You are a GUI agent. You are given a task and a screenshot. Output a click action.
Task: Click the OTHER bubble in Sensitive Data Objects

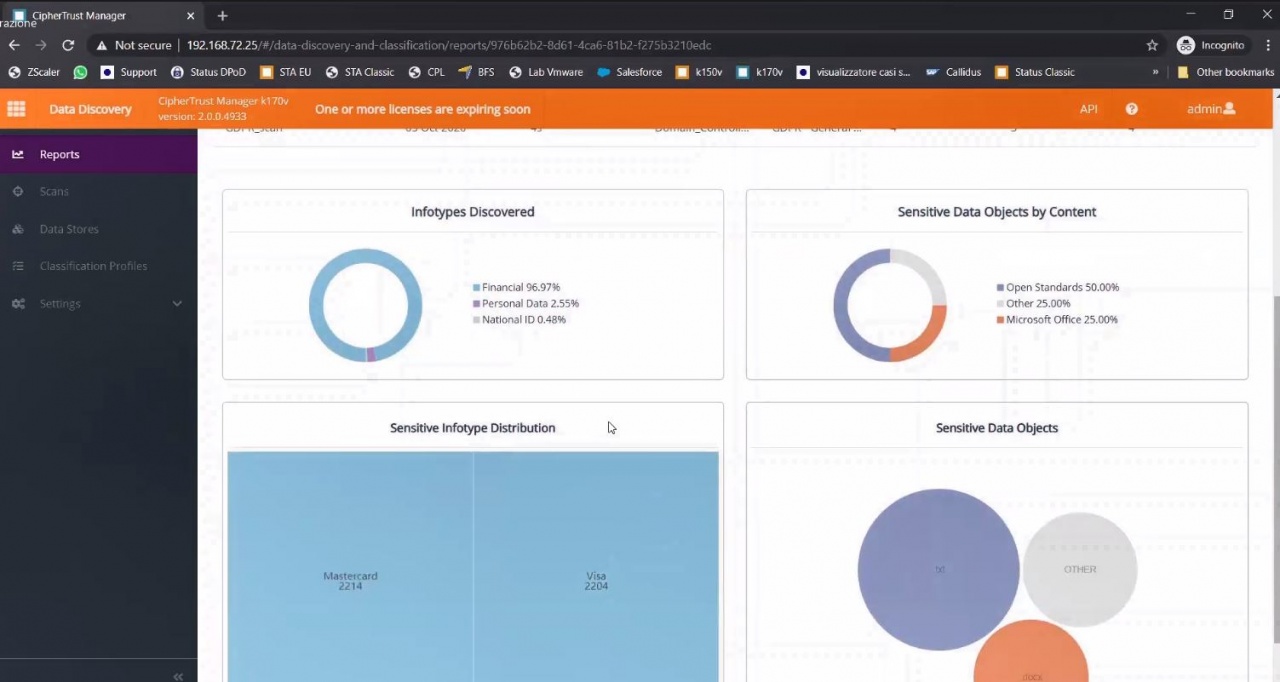(x=1080, y=569)
